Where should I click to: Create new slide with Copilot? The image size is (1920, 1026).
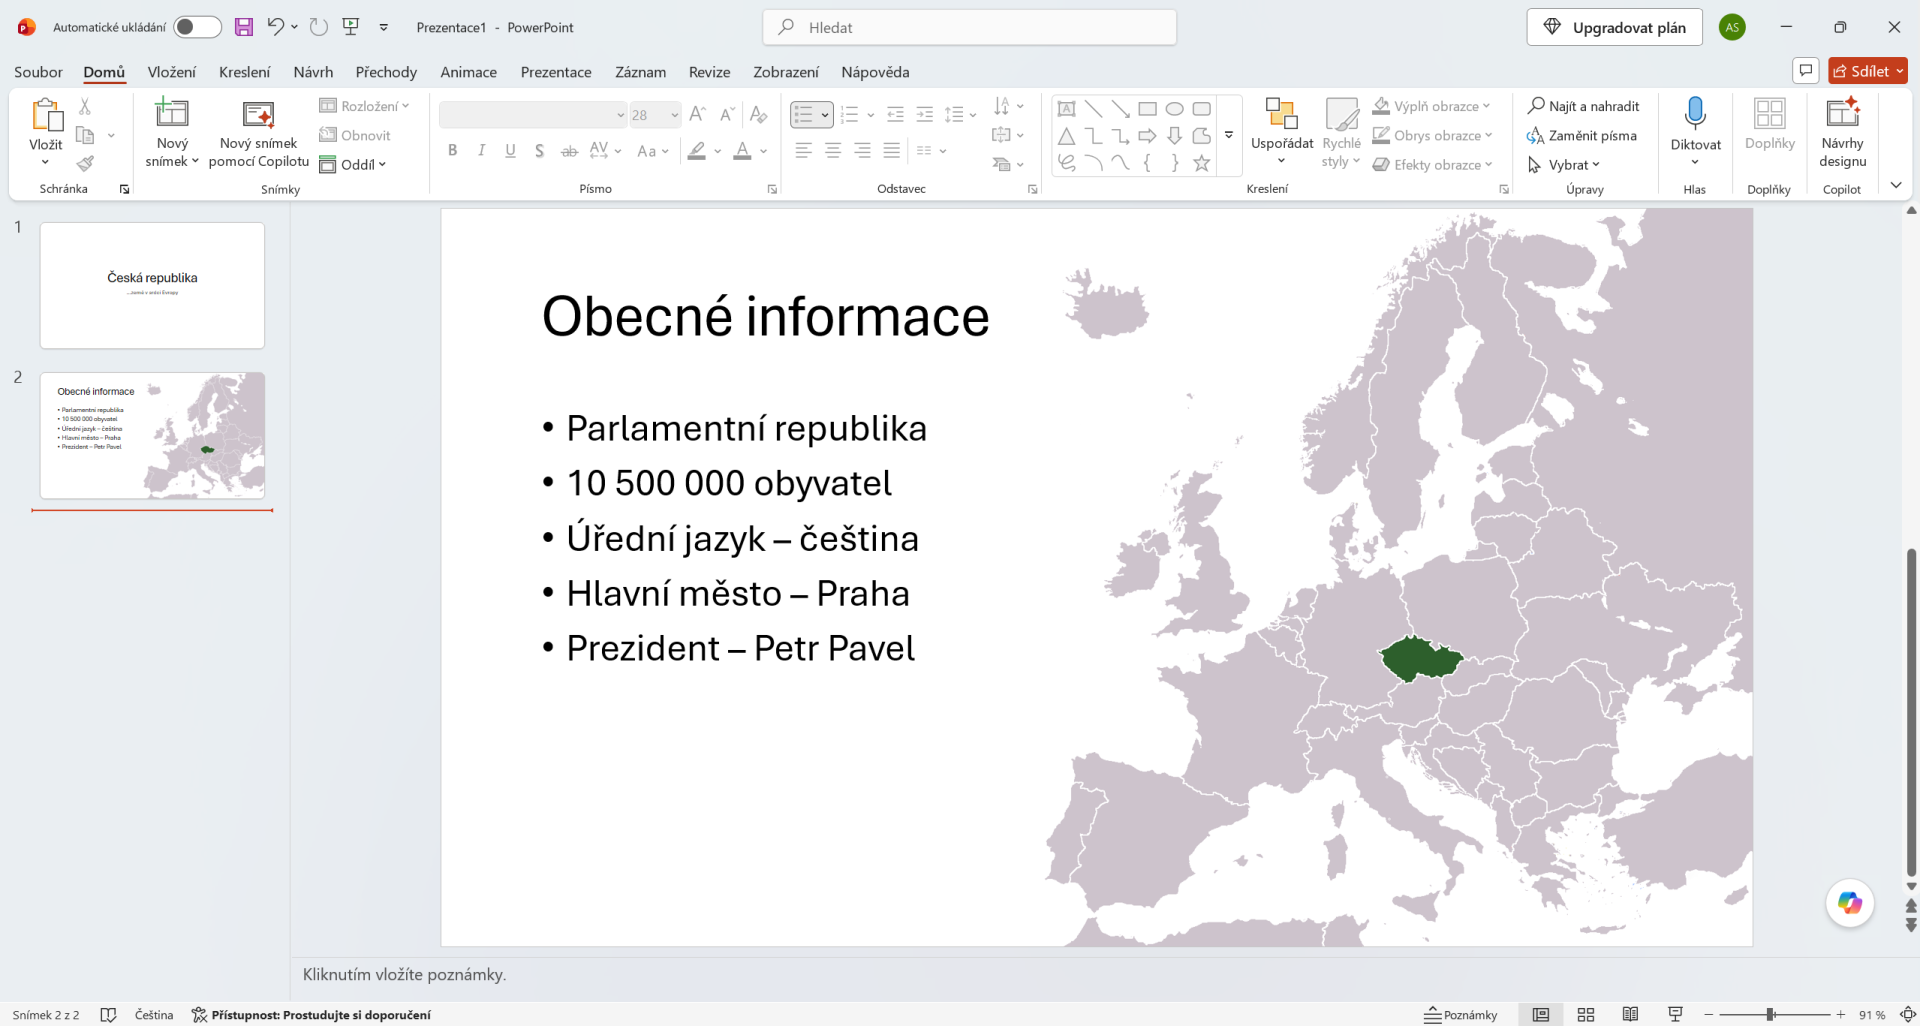tap(259, 132)
